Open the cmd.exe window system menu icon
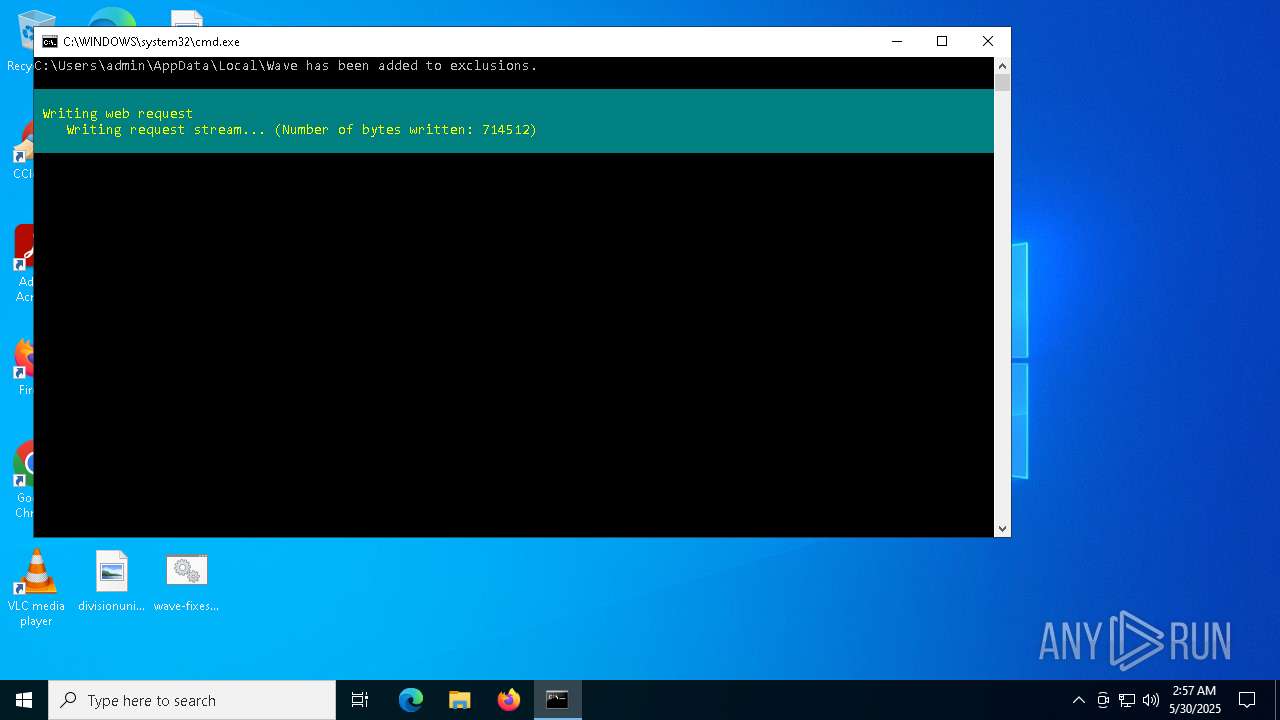 coord(49,42)
